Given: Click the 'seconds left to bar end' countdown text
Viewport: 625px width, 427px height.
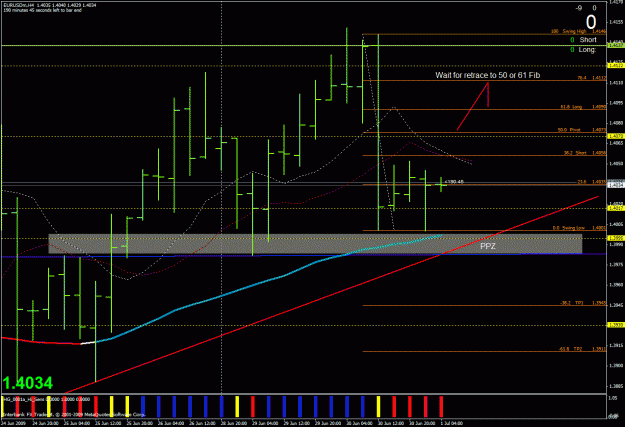Looking at the screenshot, I should [42, 10].
